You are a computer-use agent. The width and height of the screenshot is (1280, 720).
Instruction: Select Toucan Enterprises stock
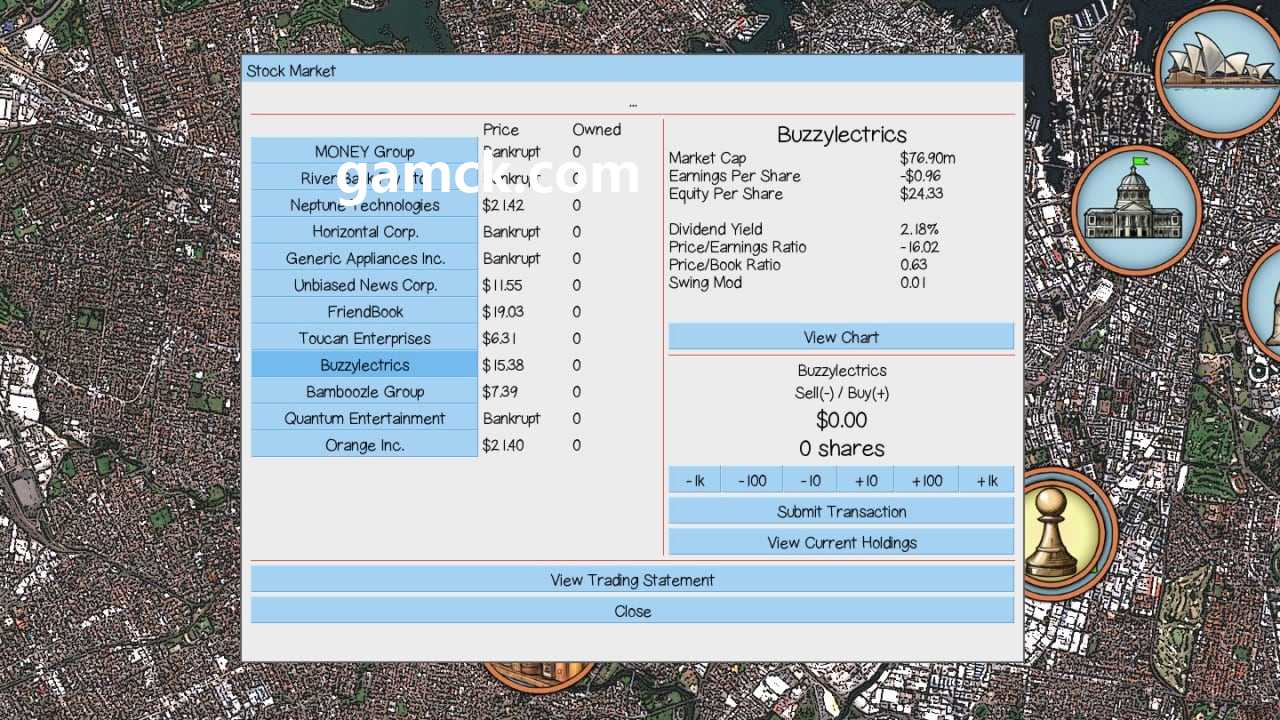coord(364,339)
